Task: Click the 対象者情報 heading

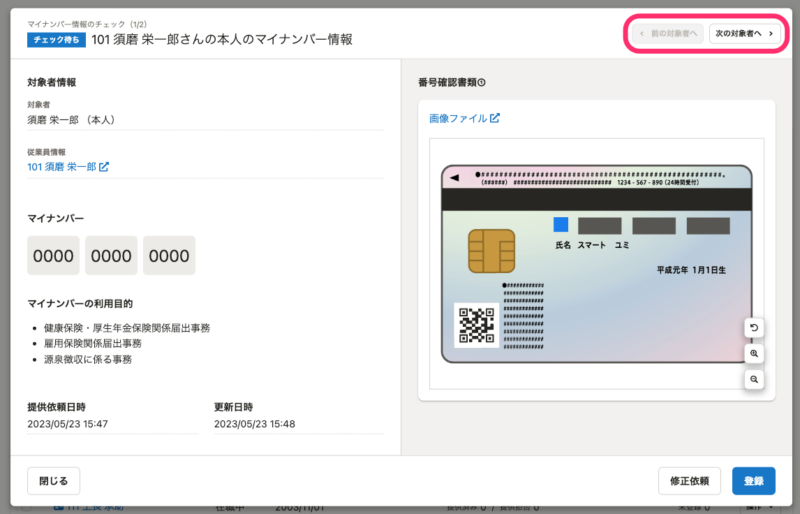Action: click(x=52, y=82)
